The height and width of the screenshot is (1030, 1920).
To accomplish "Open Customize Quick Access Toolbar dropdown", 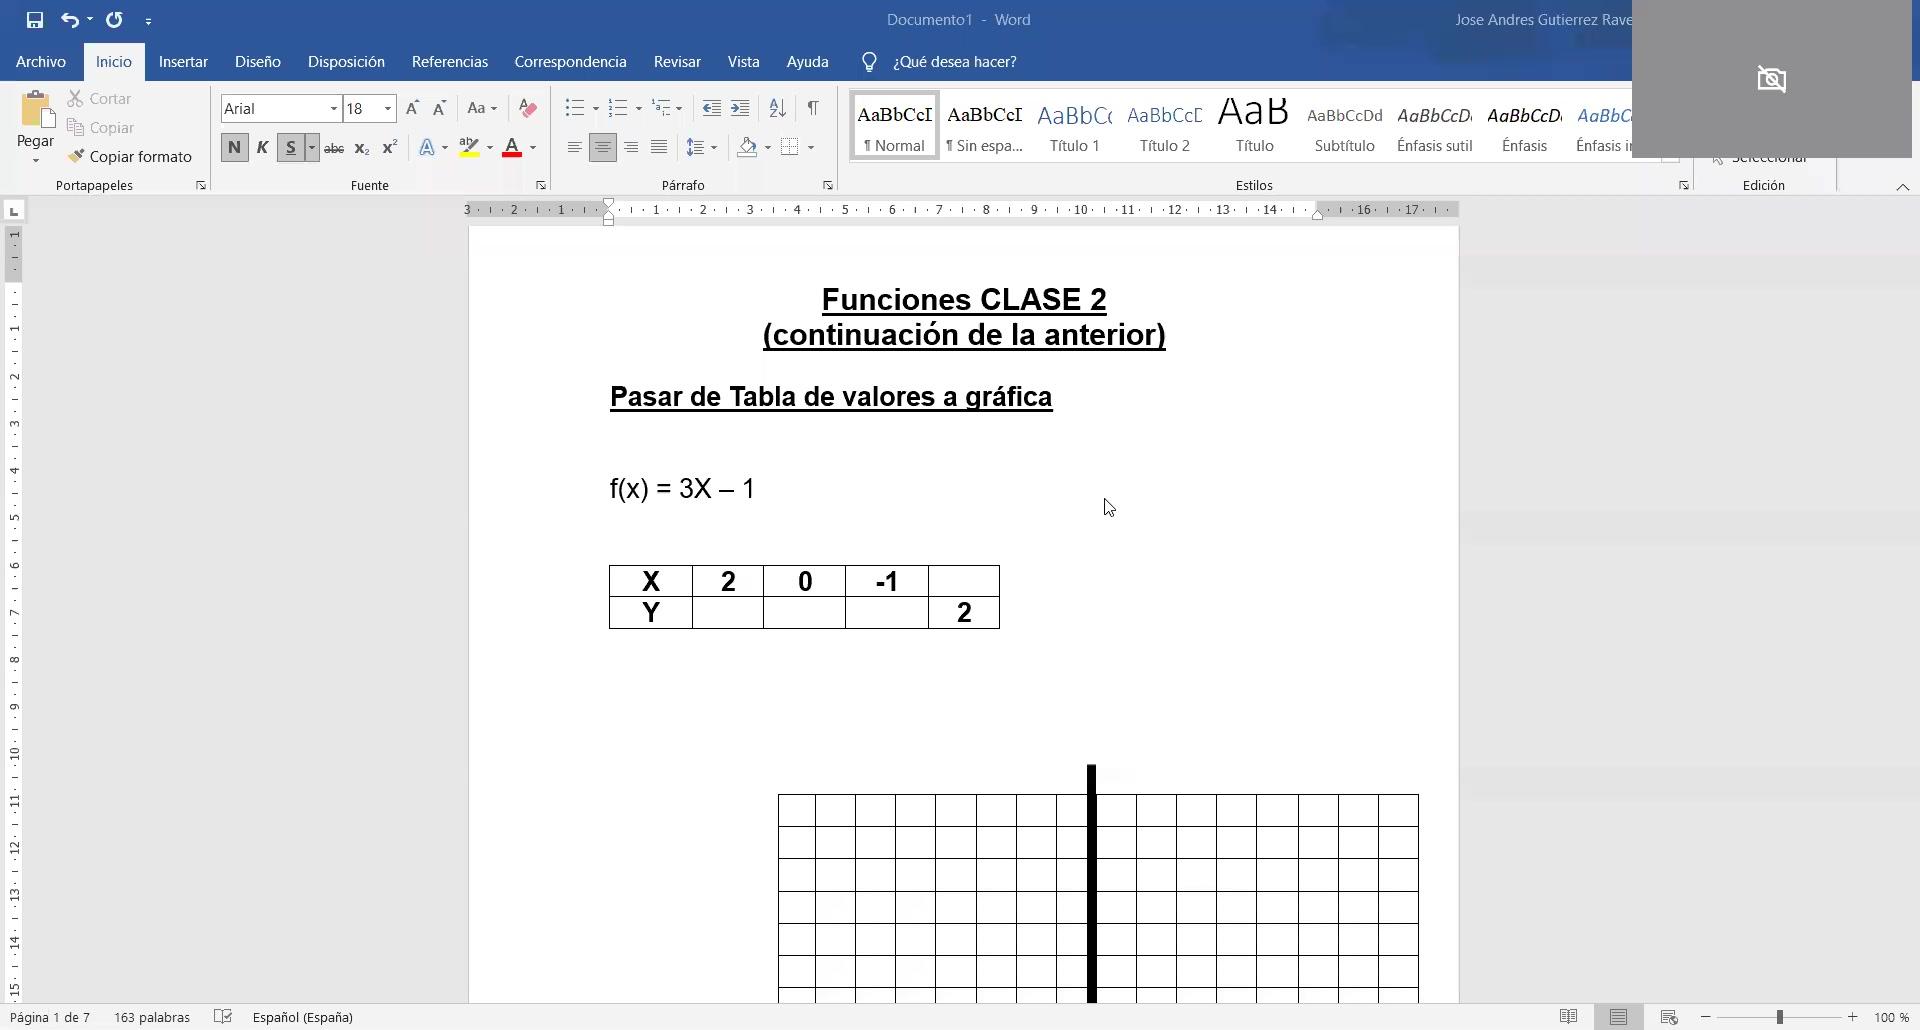I will click(x=148, y=20).
